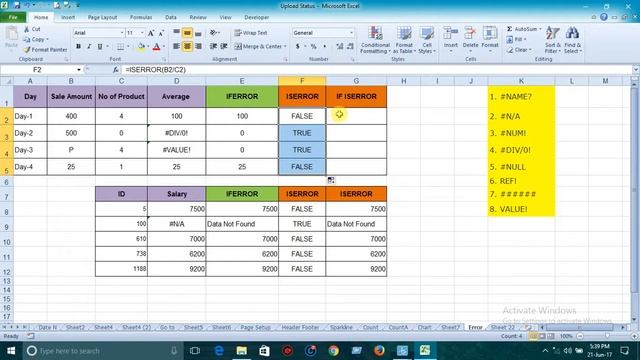The height and width of the screenshot is (360, 640).
Task: Select column H header
Action: pyautogui.click(x=403, y=81)
